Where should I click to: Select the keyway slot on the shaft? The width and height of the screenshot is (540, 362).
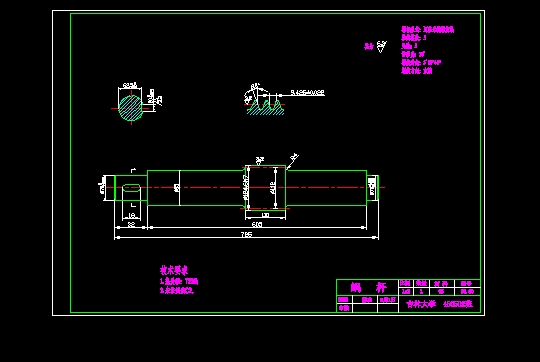point(132,188)
